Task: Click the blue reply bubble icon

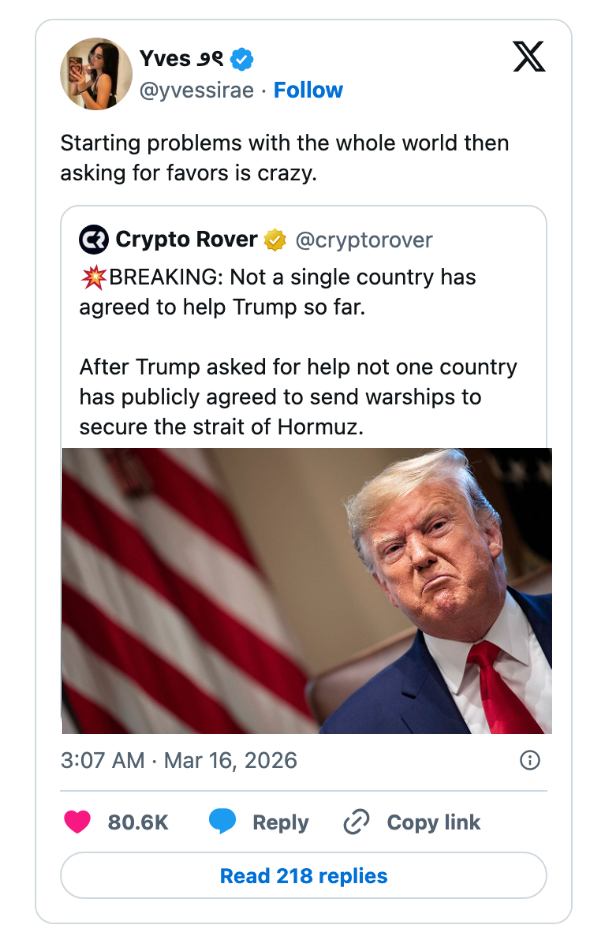Action: pyautogui.click(x=222, y=822)
